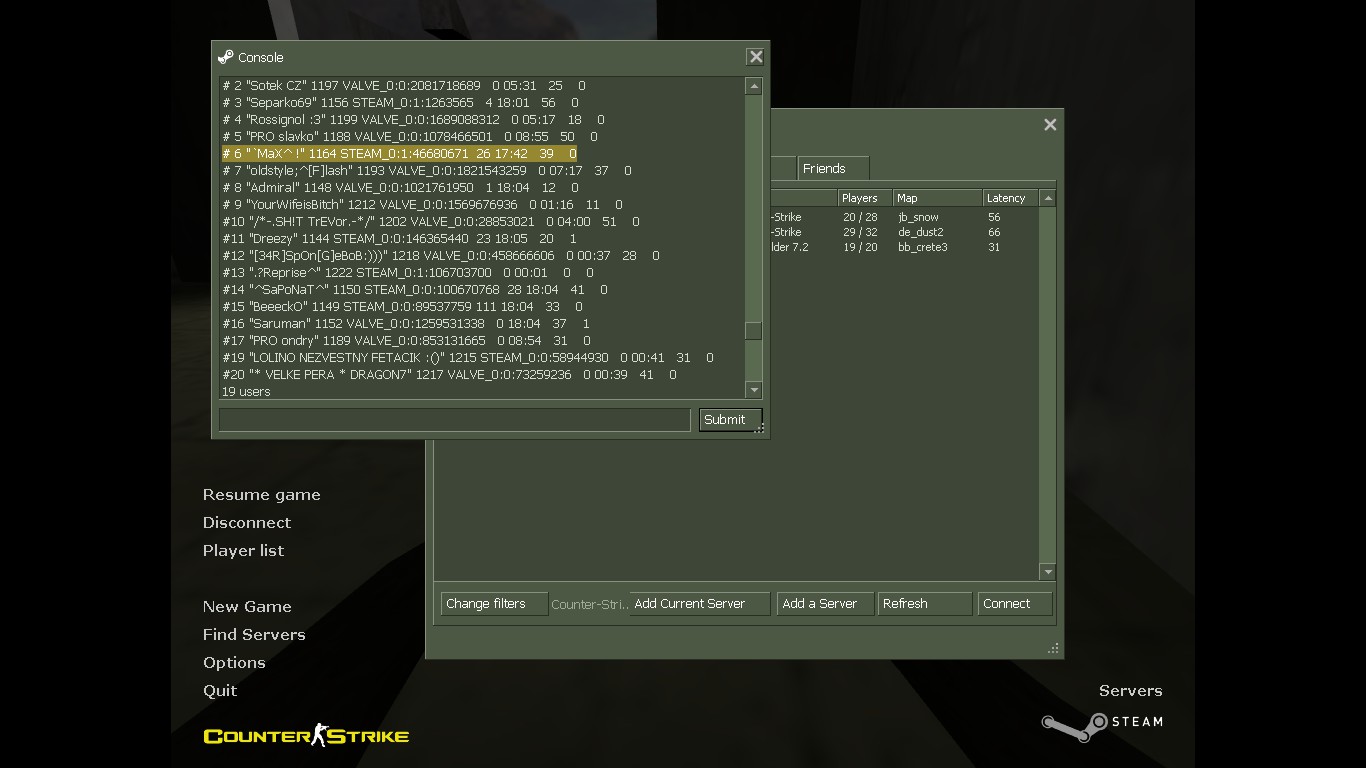Click the Console scrollbar up arrow

[754, 86]
